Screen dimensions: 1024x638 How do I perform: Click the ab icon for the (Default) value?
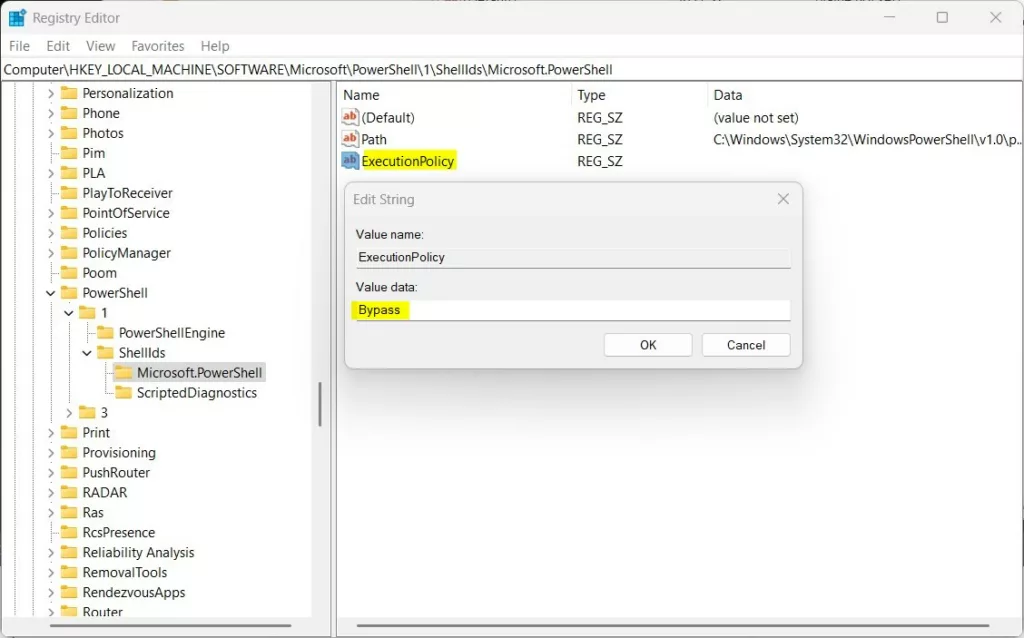point(349,117)
